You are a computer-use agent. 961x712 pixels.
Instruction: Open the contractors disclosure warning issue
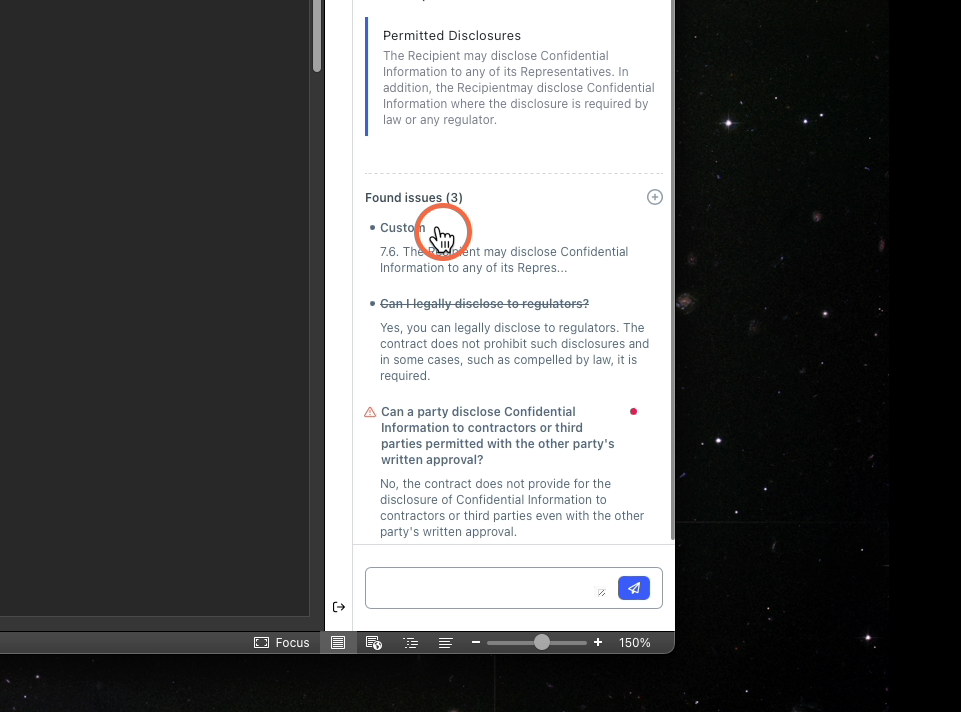click(x=498, y=436)
